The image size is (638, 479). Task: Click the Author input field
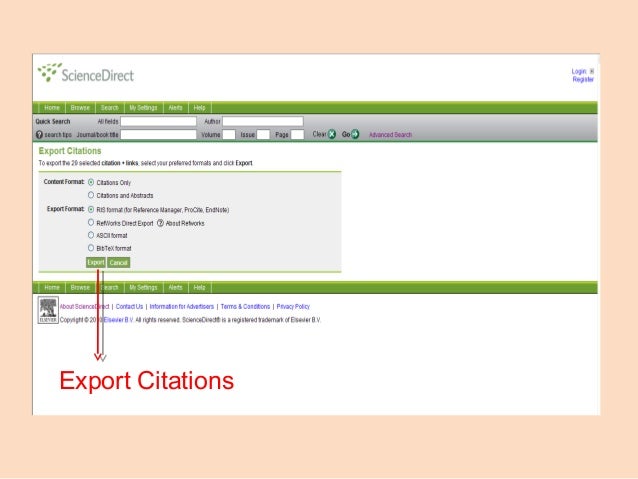tap(263, 121)
